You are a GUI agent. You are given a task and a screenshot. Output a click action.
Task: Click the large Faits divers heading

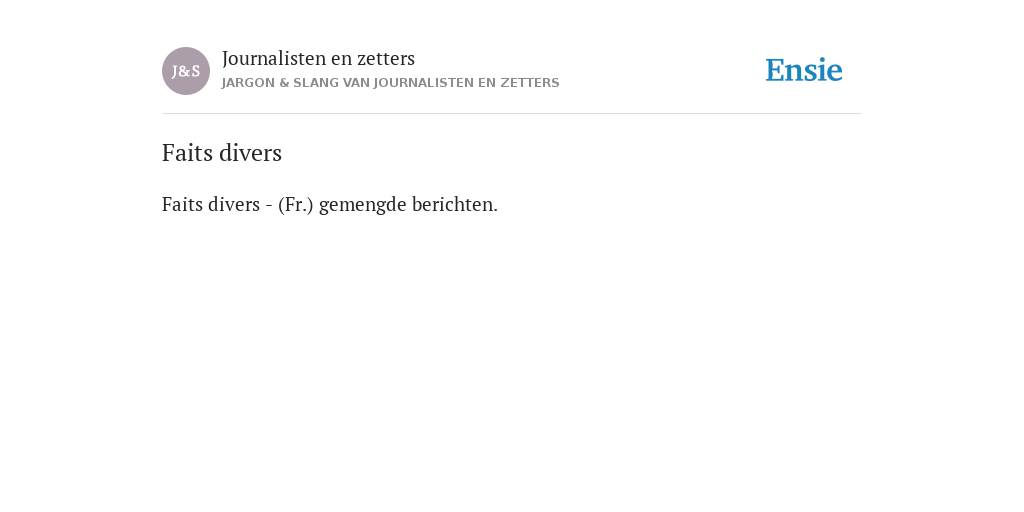(222, 153)
